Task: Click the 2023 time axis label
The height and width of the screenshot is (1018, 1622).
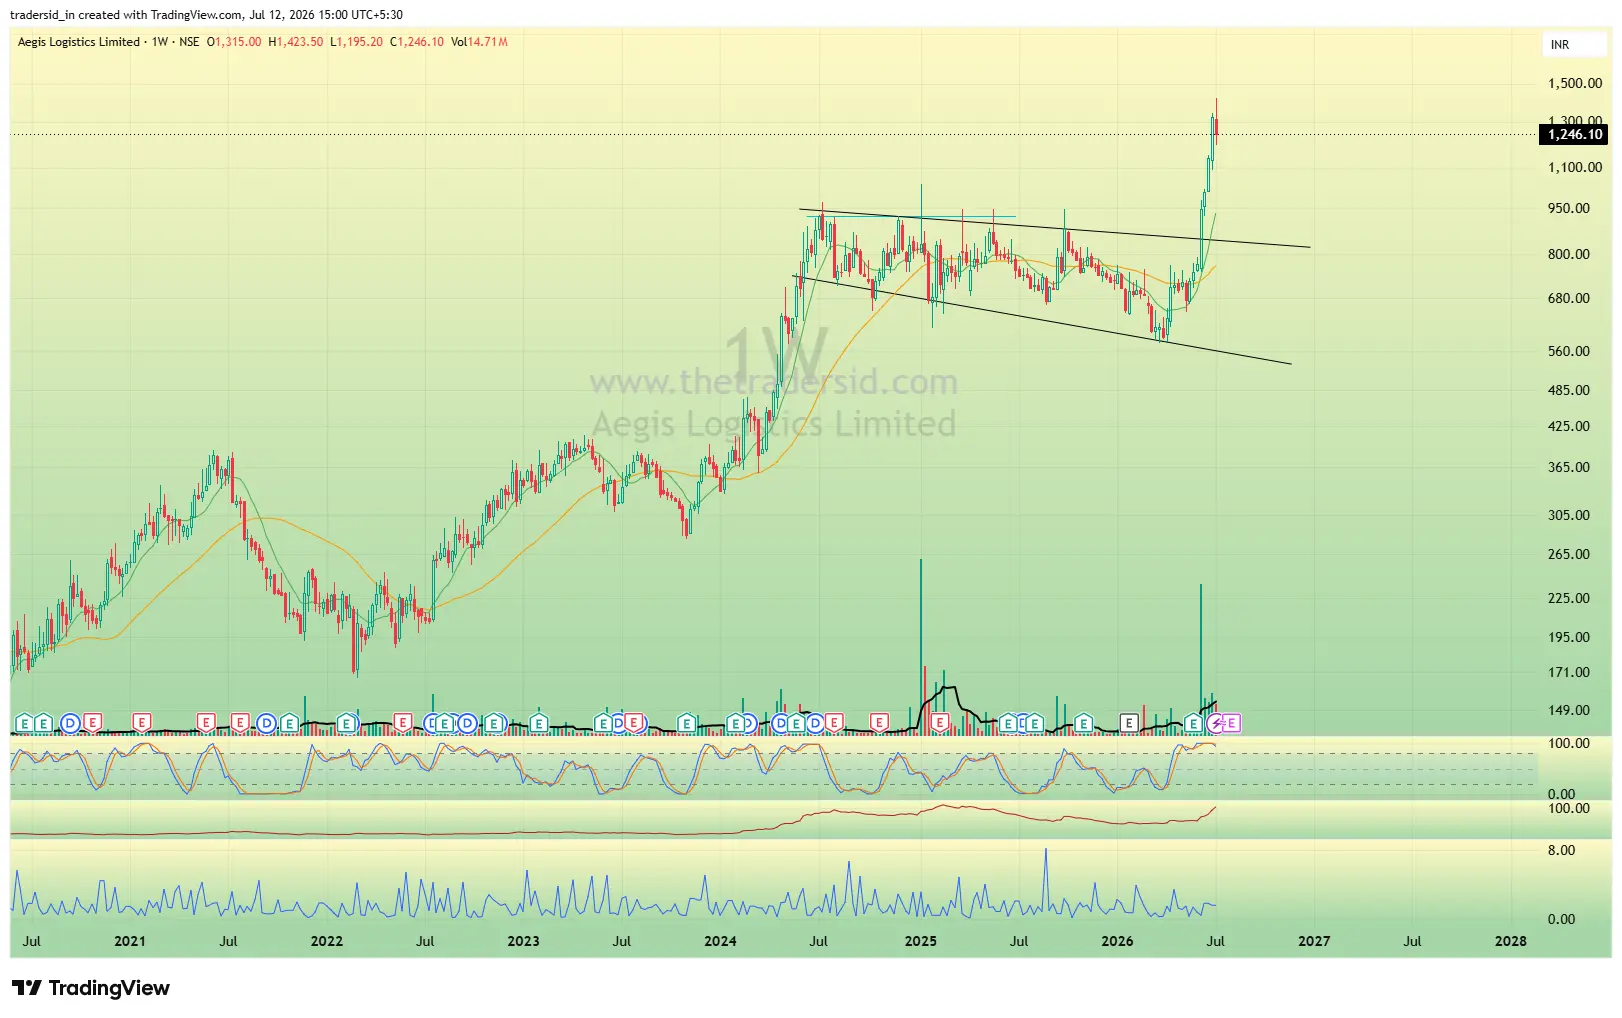Action: click(523, 941)
